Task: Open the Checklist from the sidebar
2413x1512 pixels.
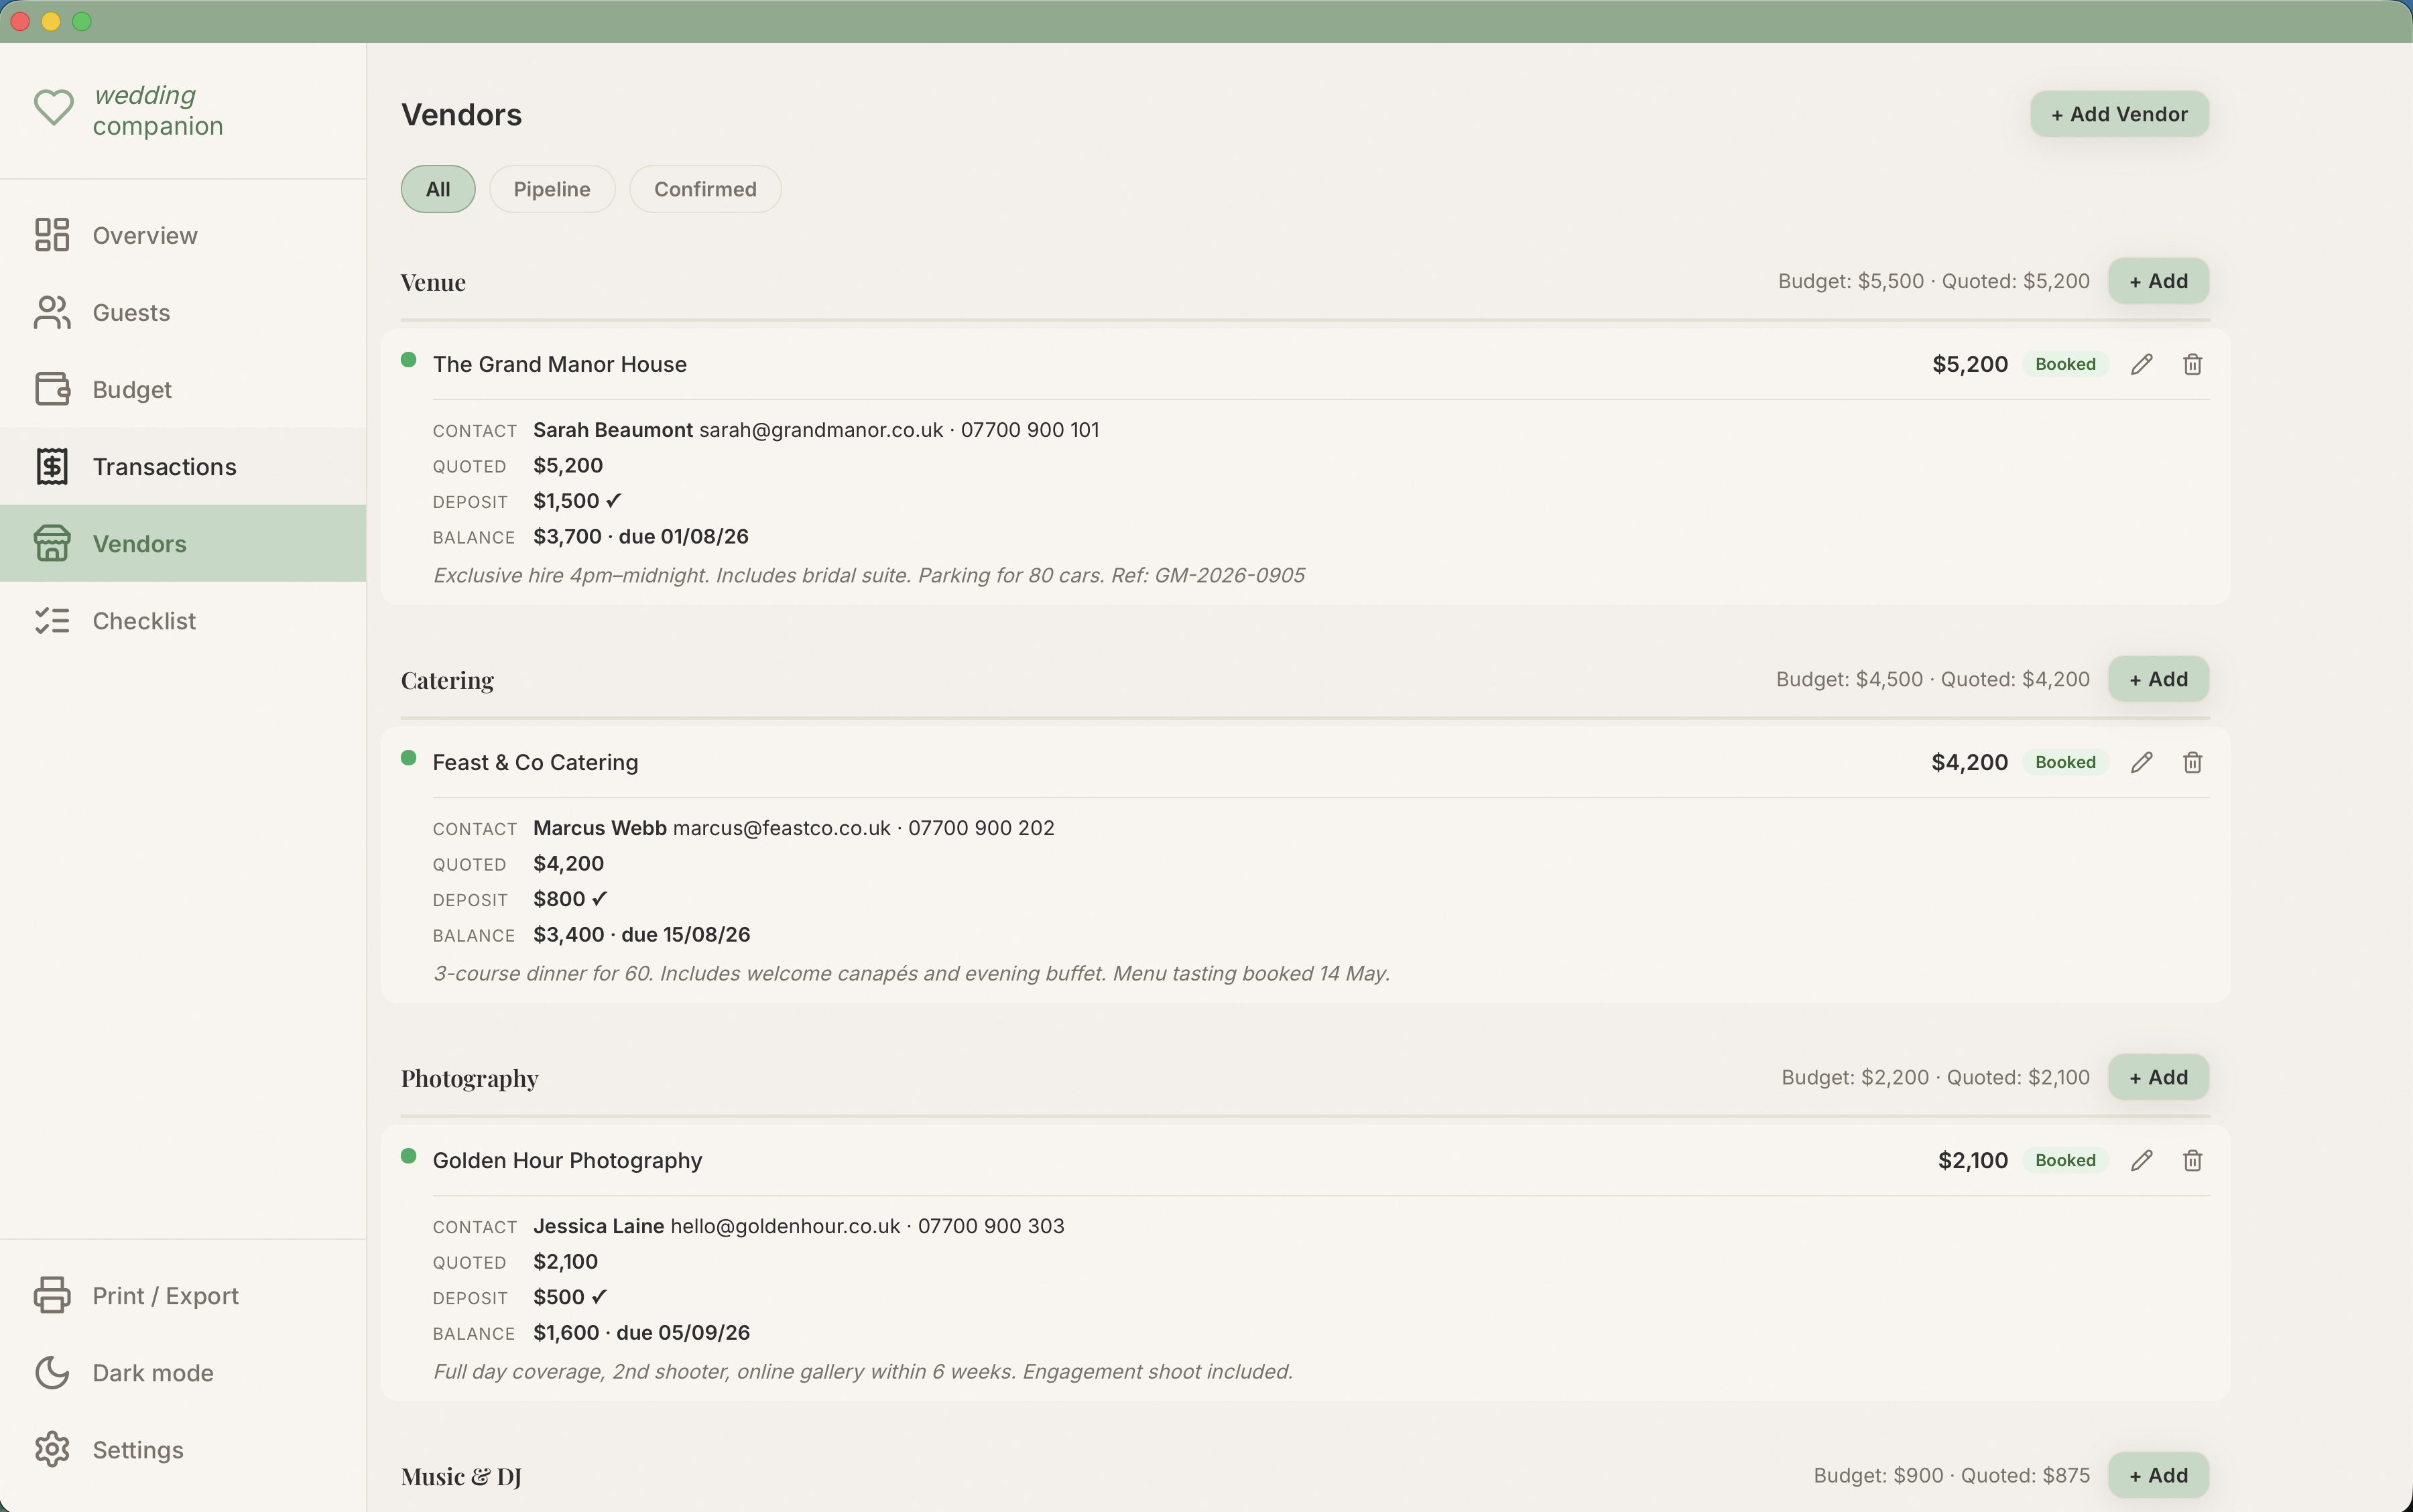Action: pyautogui.click(x=144, y=620)
